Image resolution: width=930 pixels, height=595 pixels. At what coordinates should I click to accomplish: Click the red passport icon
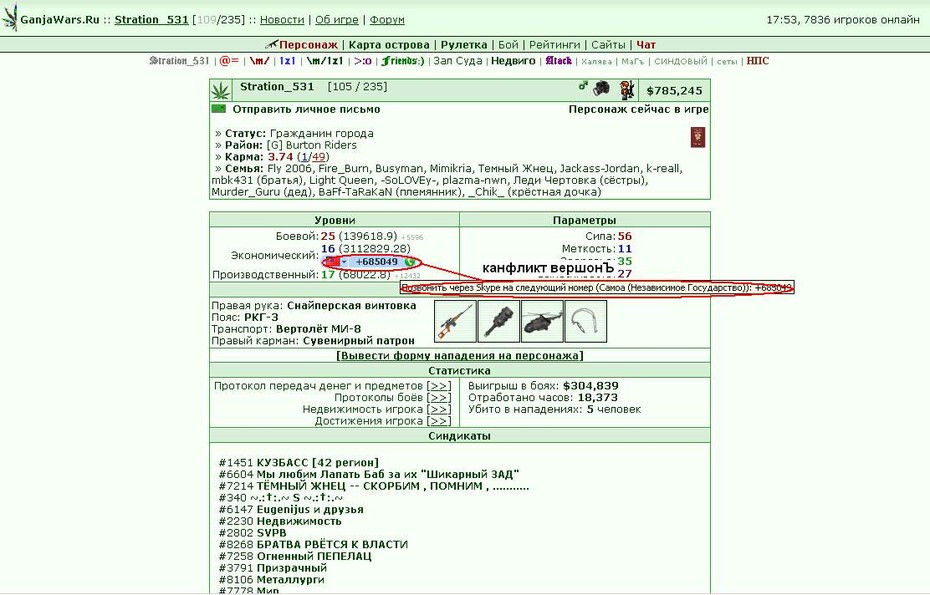[x=698, y=137]
